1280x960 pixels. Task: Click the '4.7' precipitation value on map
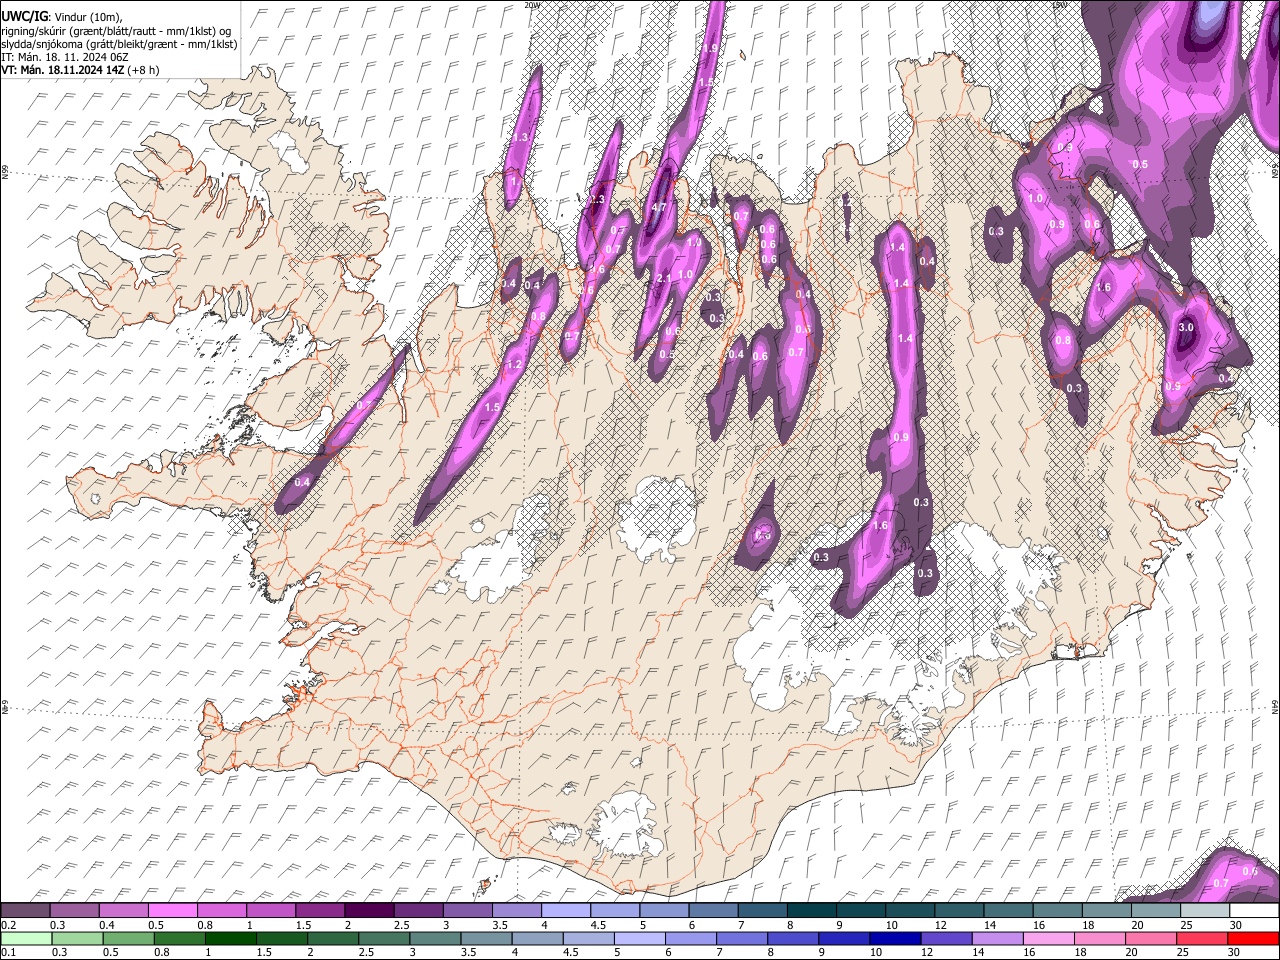click(659, 207)
